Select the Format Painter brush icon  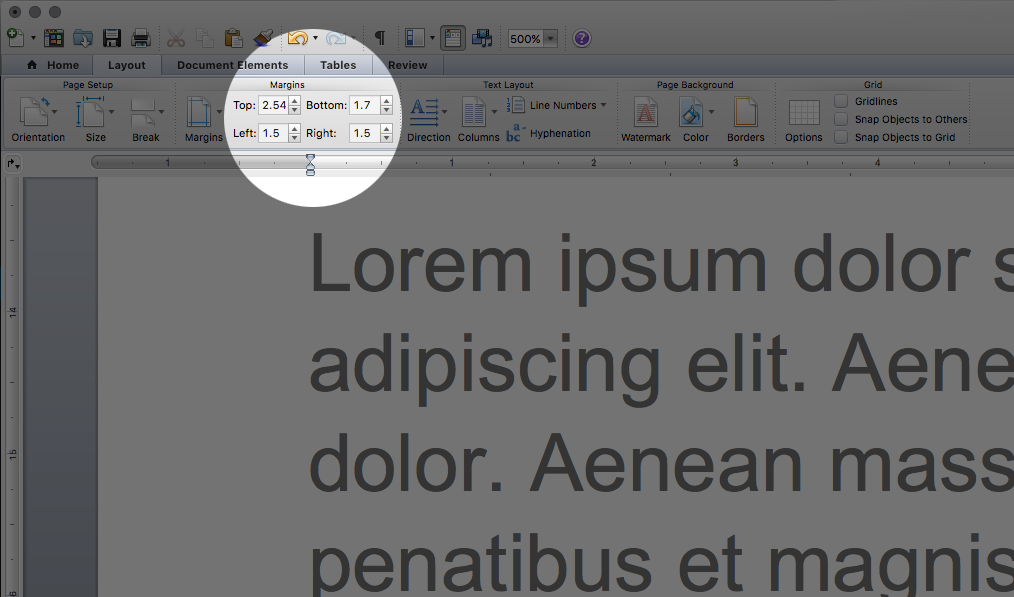(263, 38)
